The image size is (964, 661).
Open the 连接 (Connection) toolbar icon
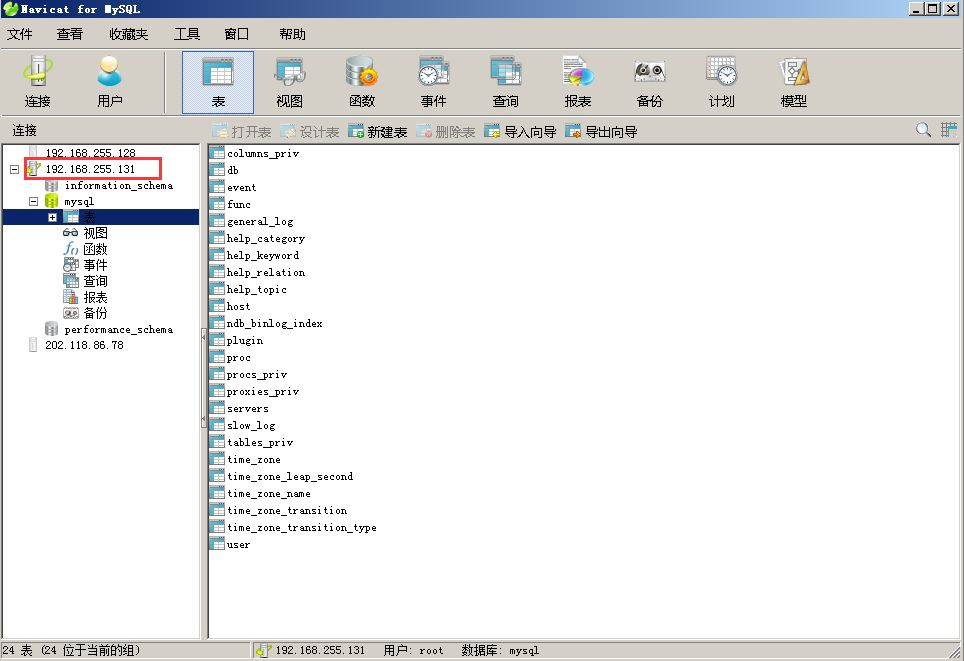[x=38, y=82]
